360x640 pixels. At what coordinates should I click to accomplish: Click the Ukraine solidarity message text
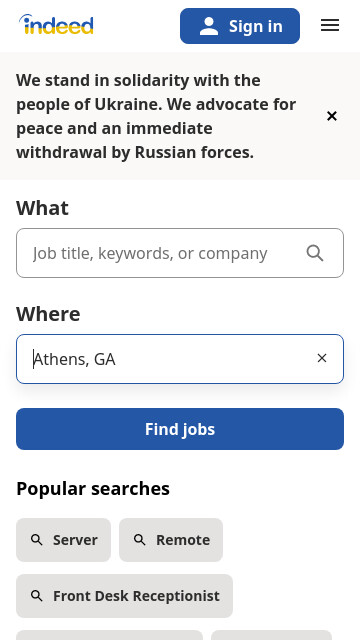pyautogui.click(x=156, y=116)
